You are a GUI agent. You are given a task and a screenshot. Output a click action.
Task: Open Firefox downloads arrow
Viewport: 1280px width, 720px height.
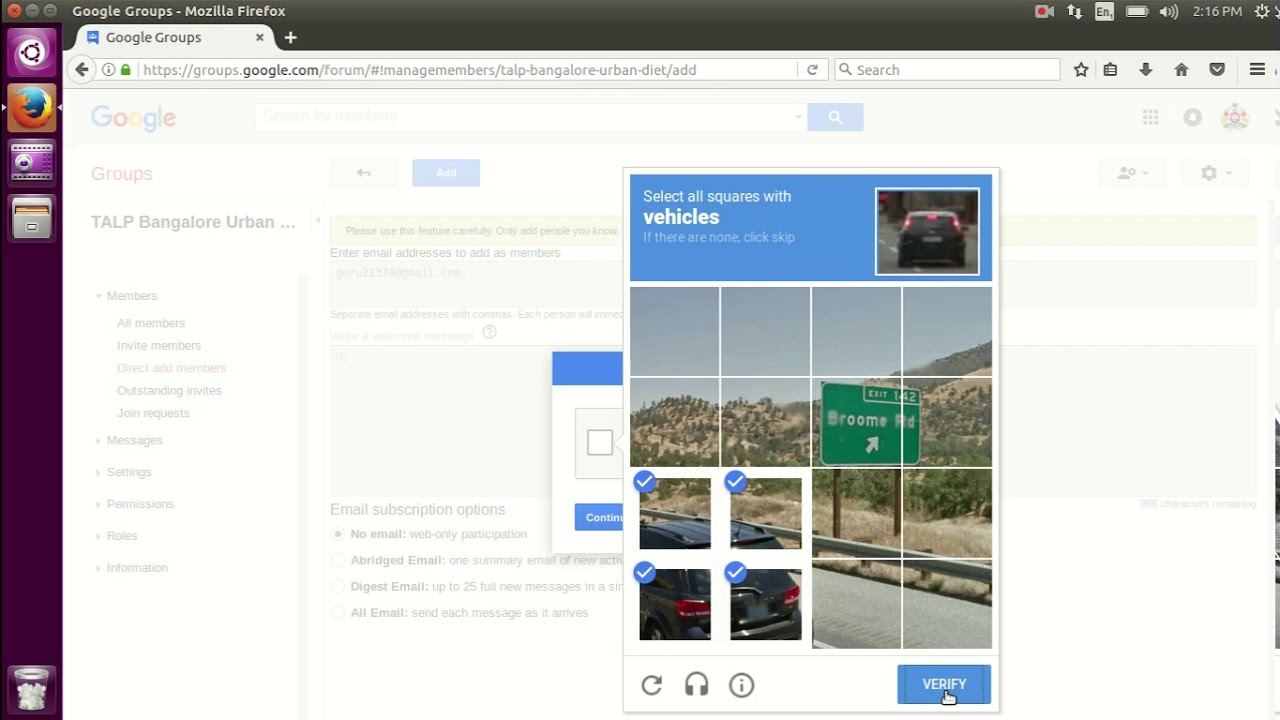(x=1146, y=70)
